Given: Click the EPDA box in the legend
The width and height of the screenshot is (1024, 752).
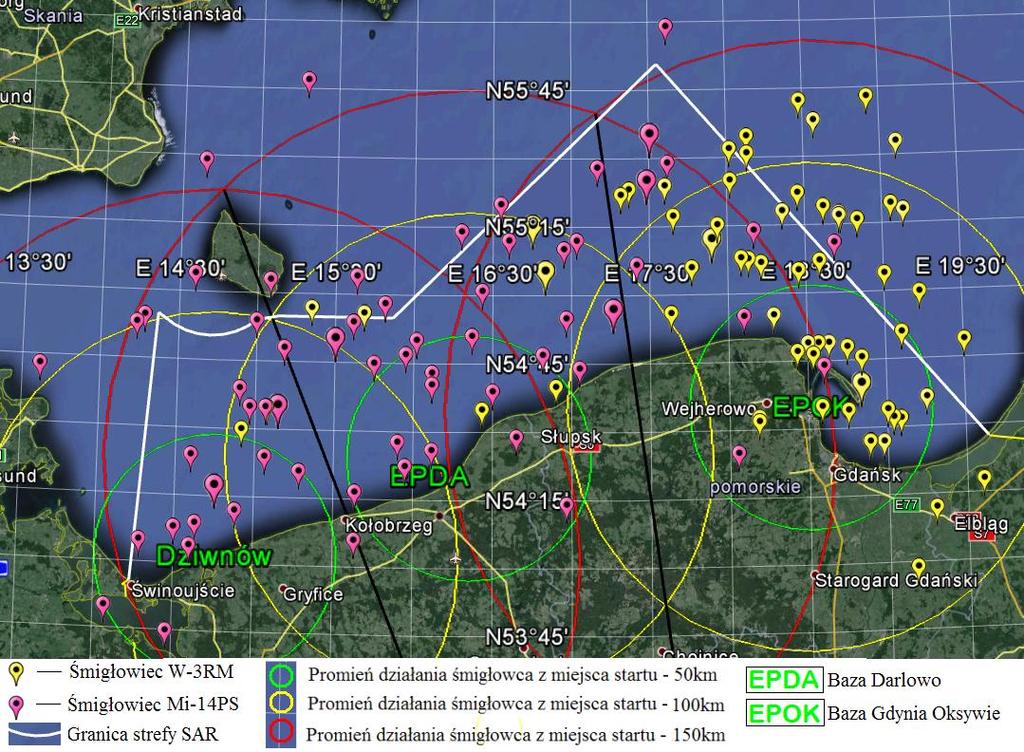Looking at the screenshot, I should pos(784,680).
